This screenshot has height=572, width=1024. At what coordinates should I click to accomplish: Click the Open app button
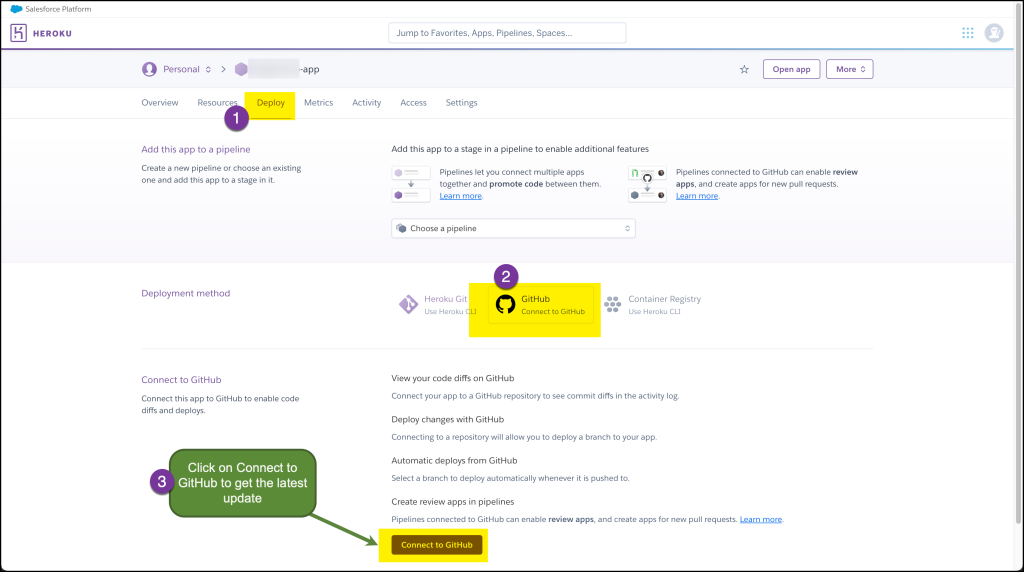pyautogui.click(x=792, y=69)
